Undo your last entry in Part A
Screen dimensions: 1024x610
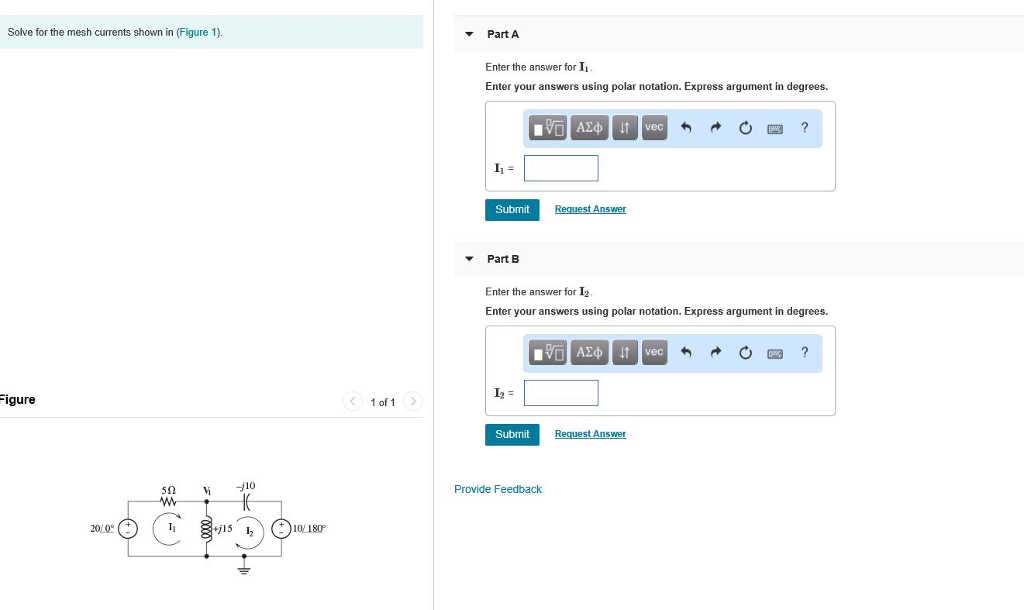(x=685, y=128)
